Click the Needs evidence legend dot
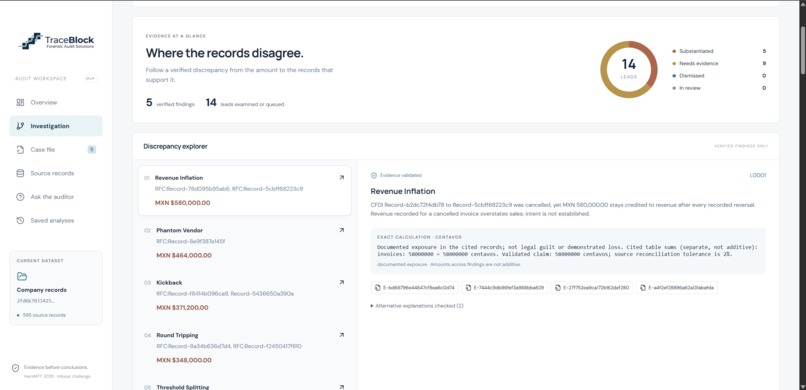806x390 pixels. 674,64
